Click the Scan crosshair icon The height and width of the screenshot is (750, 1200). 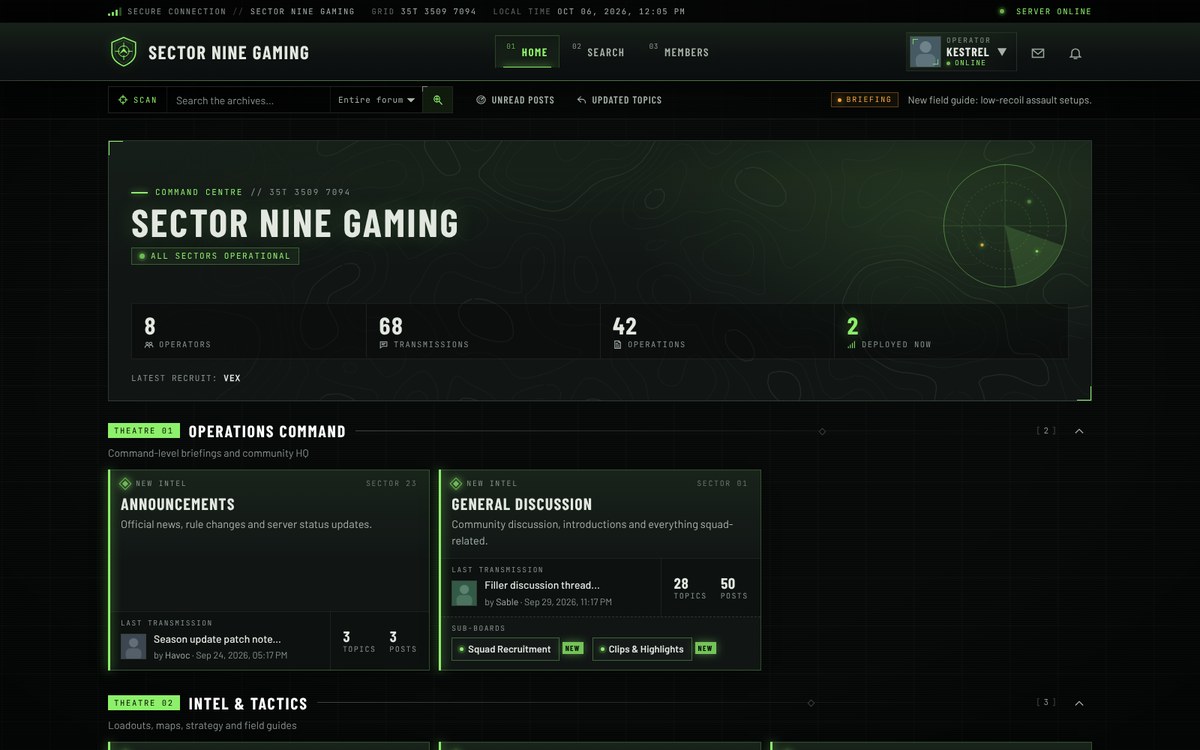(123, 100)
